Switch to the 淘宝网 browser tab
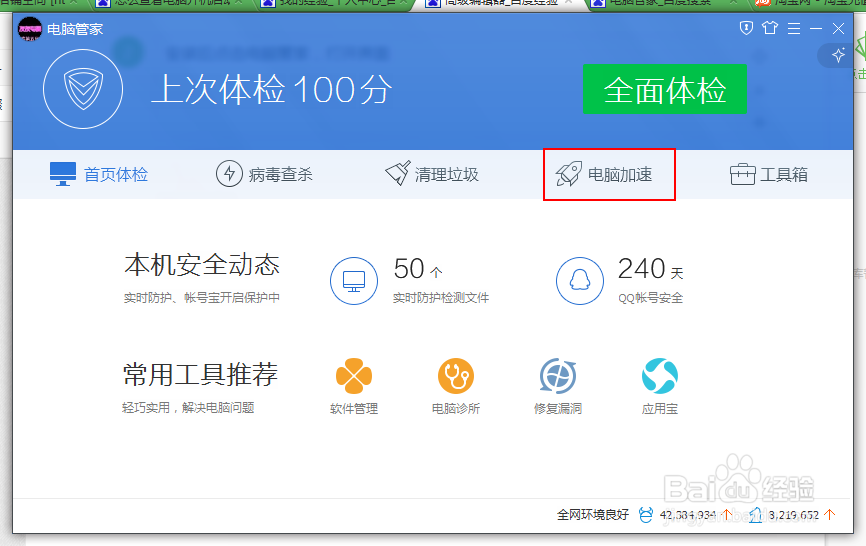This screenshot has width=866, height=546. (x=811, y=3)
